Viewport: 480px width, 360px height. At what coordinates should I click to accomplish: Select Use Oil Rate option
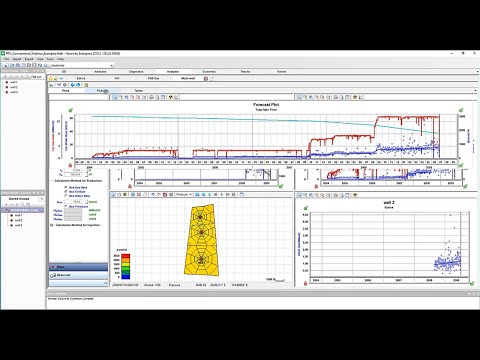[x=75, y=192]
